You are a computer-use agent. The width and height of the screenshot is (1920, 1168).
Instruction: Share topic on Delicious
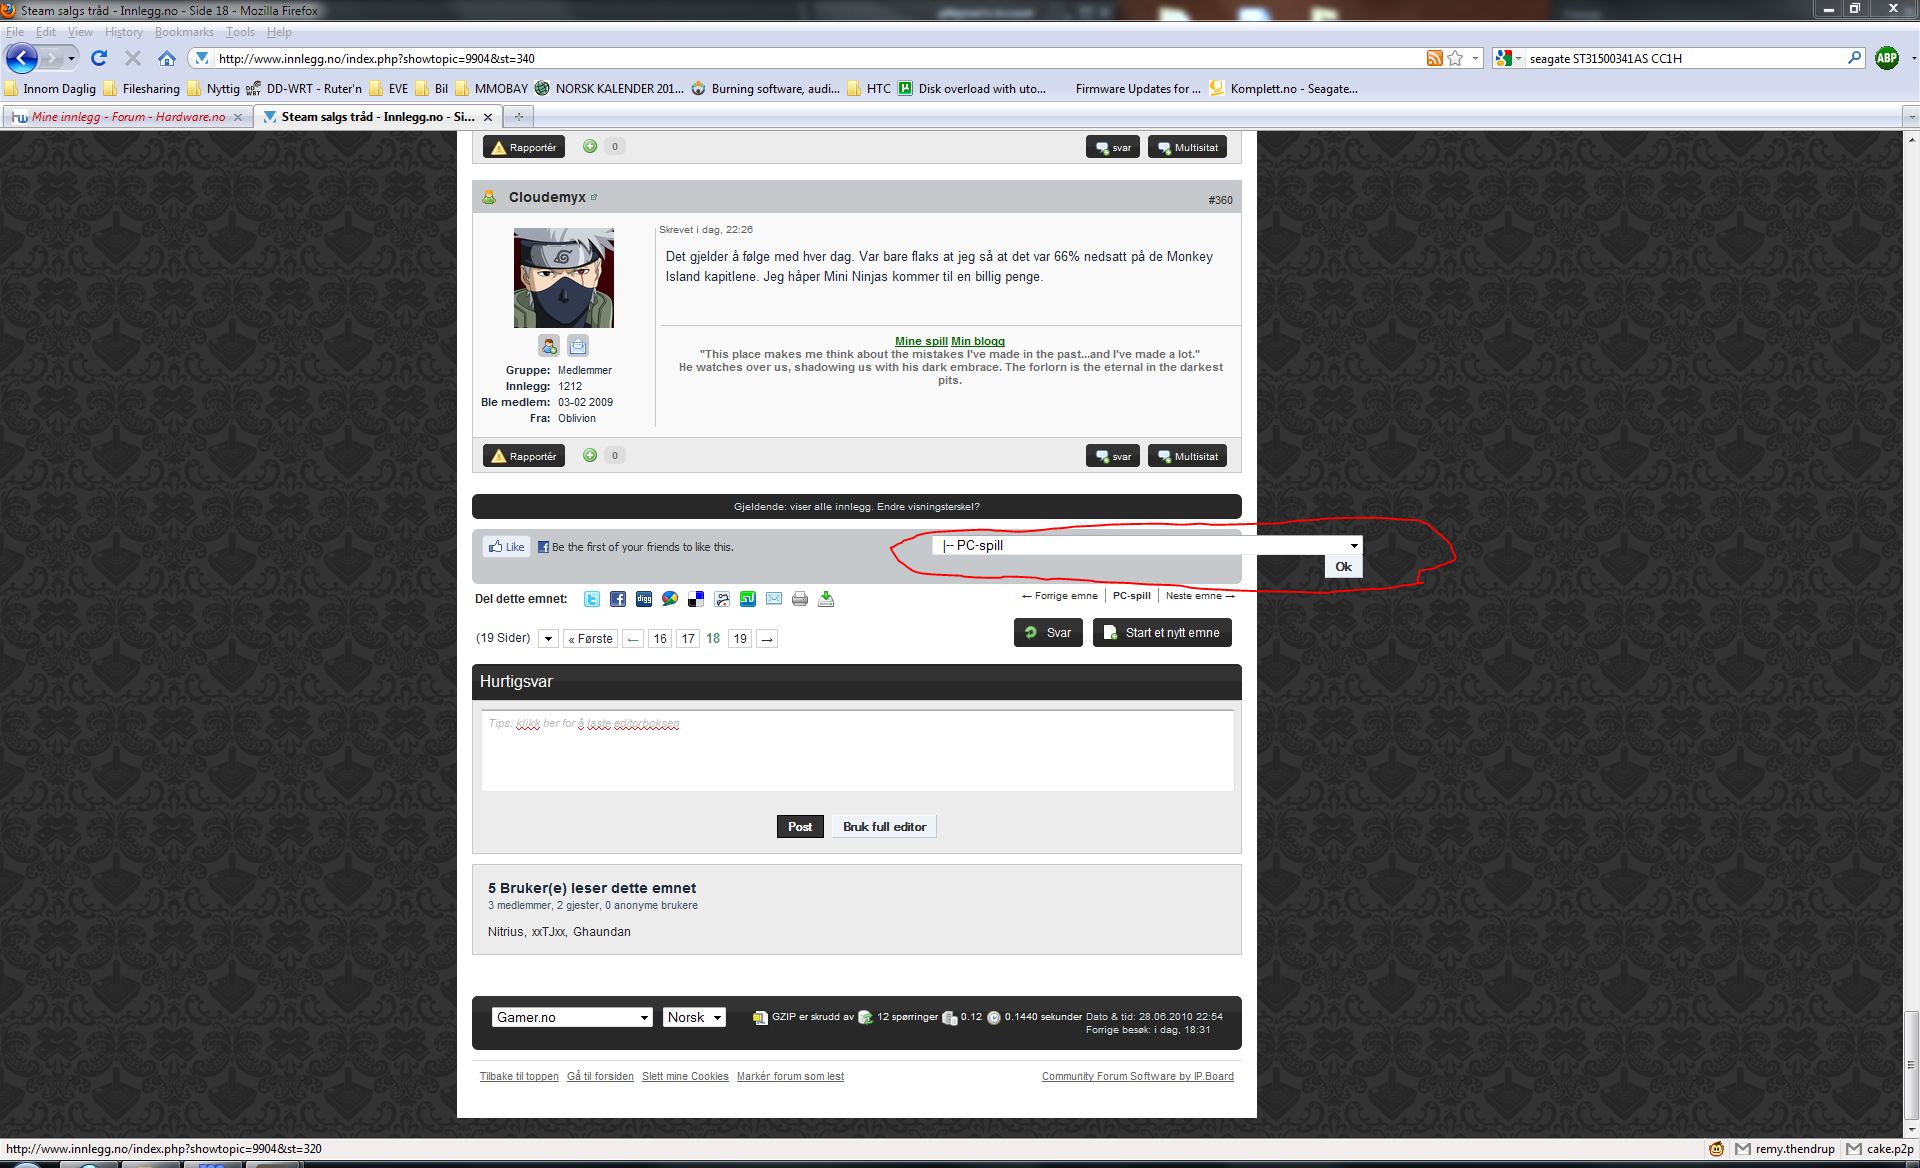696,599
